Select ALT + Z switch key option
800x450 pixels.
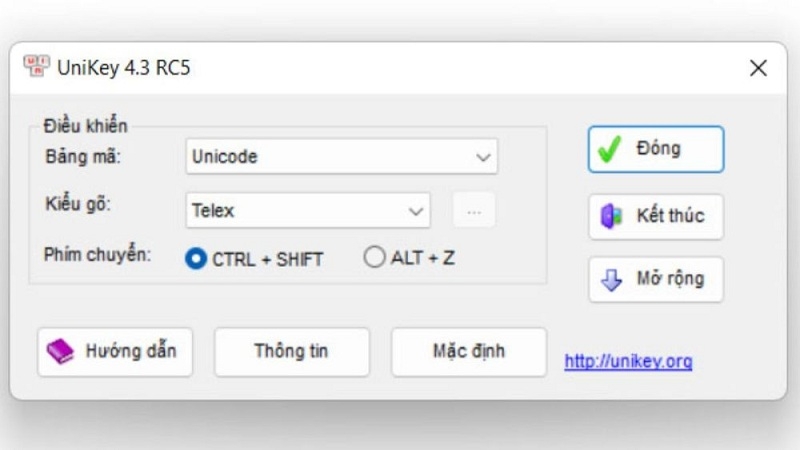[374, 258]
